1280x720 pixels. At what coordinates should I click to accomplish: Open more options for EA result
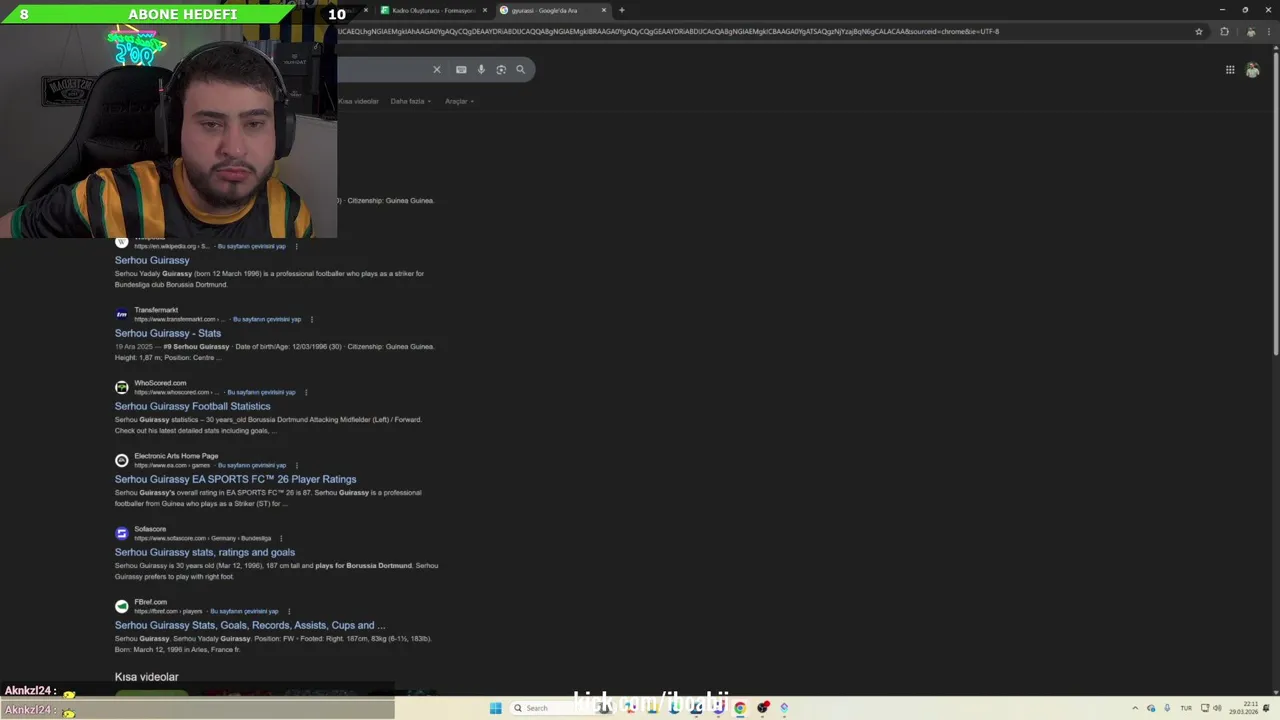coord(297,465)
